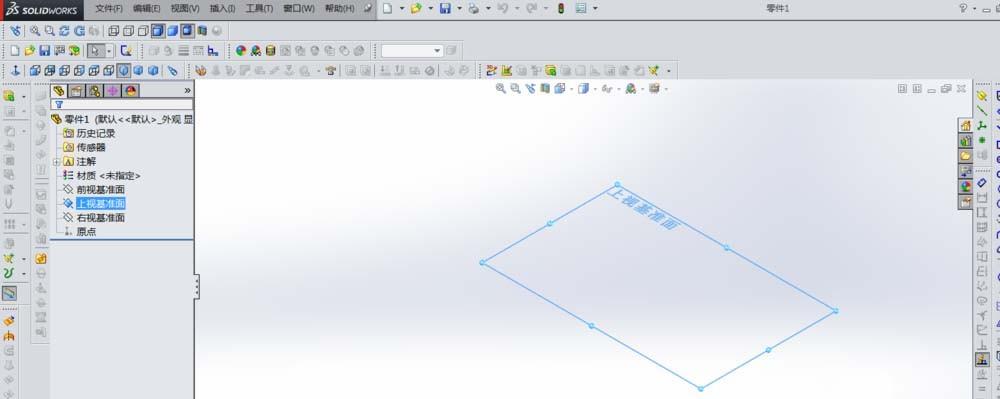Click the feature tree filter field

tap(122, 105)
